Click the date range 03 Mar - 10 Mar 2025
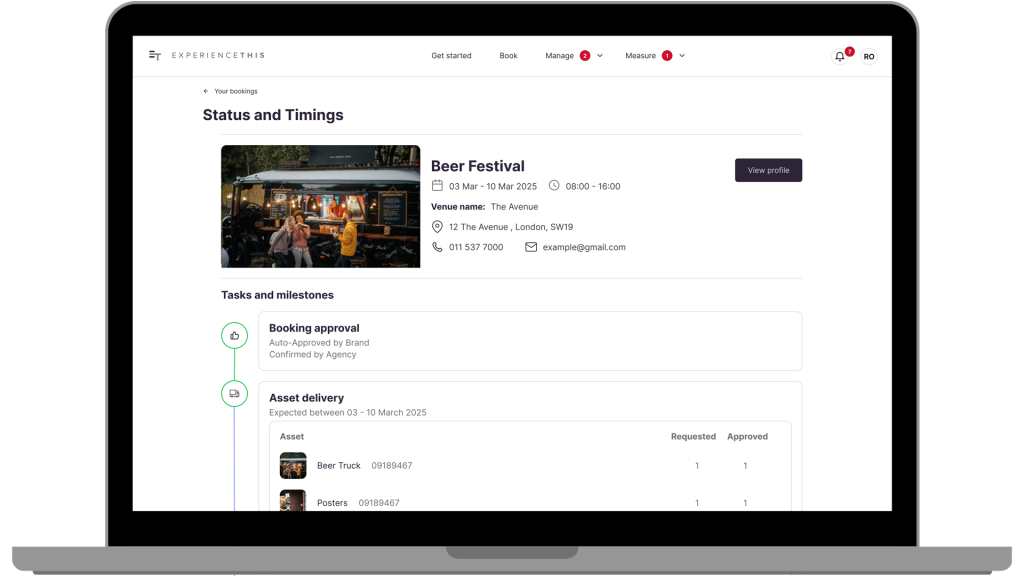This screenshot has width=1024, height=576. click(493, 186)
